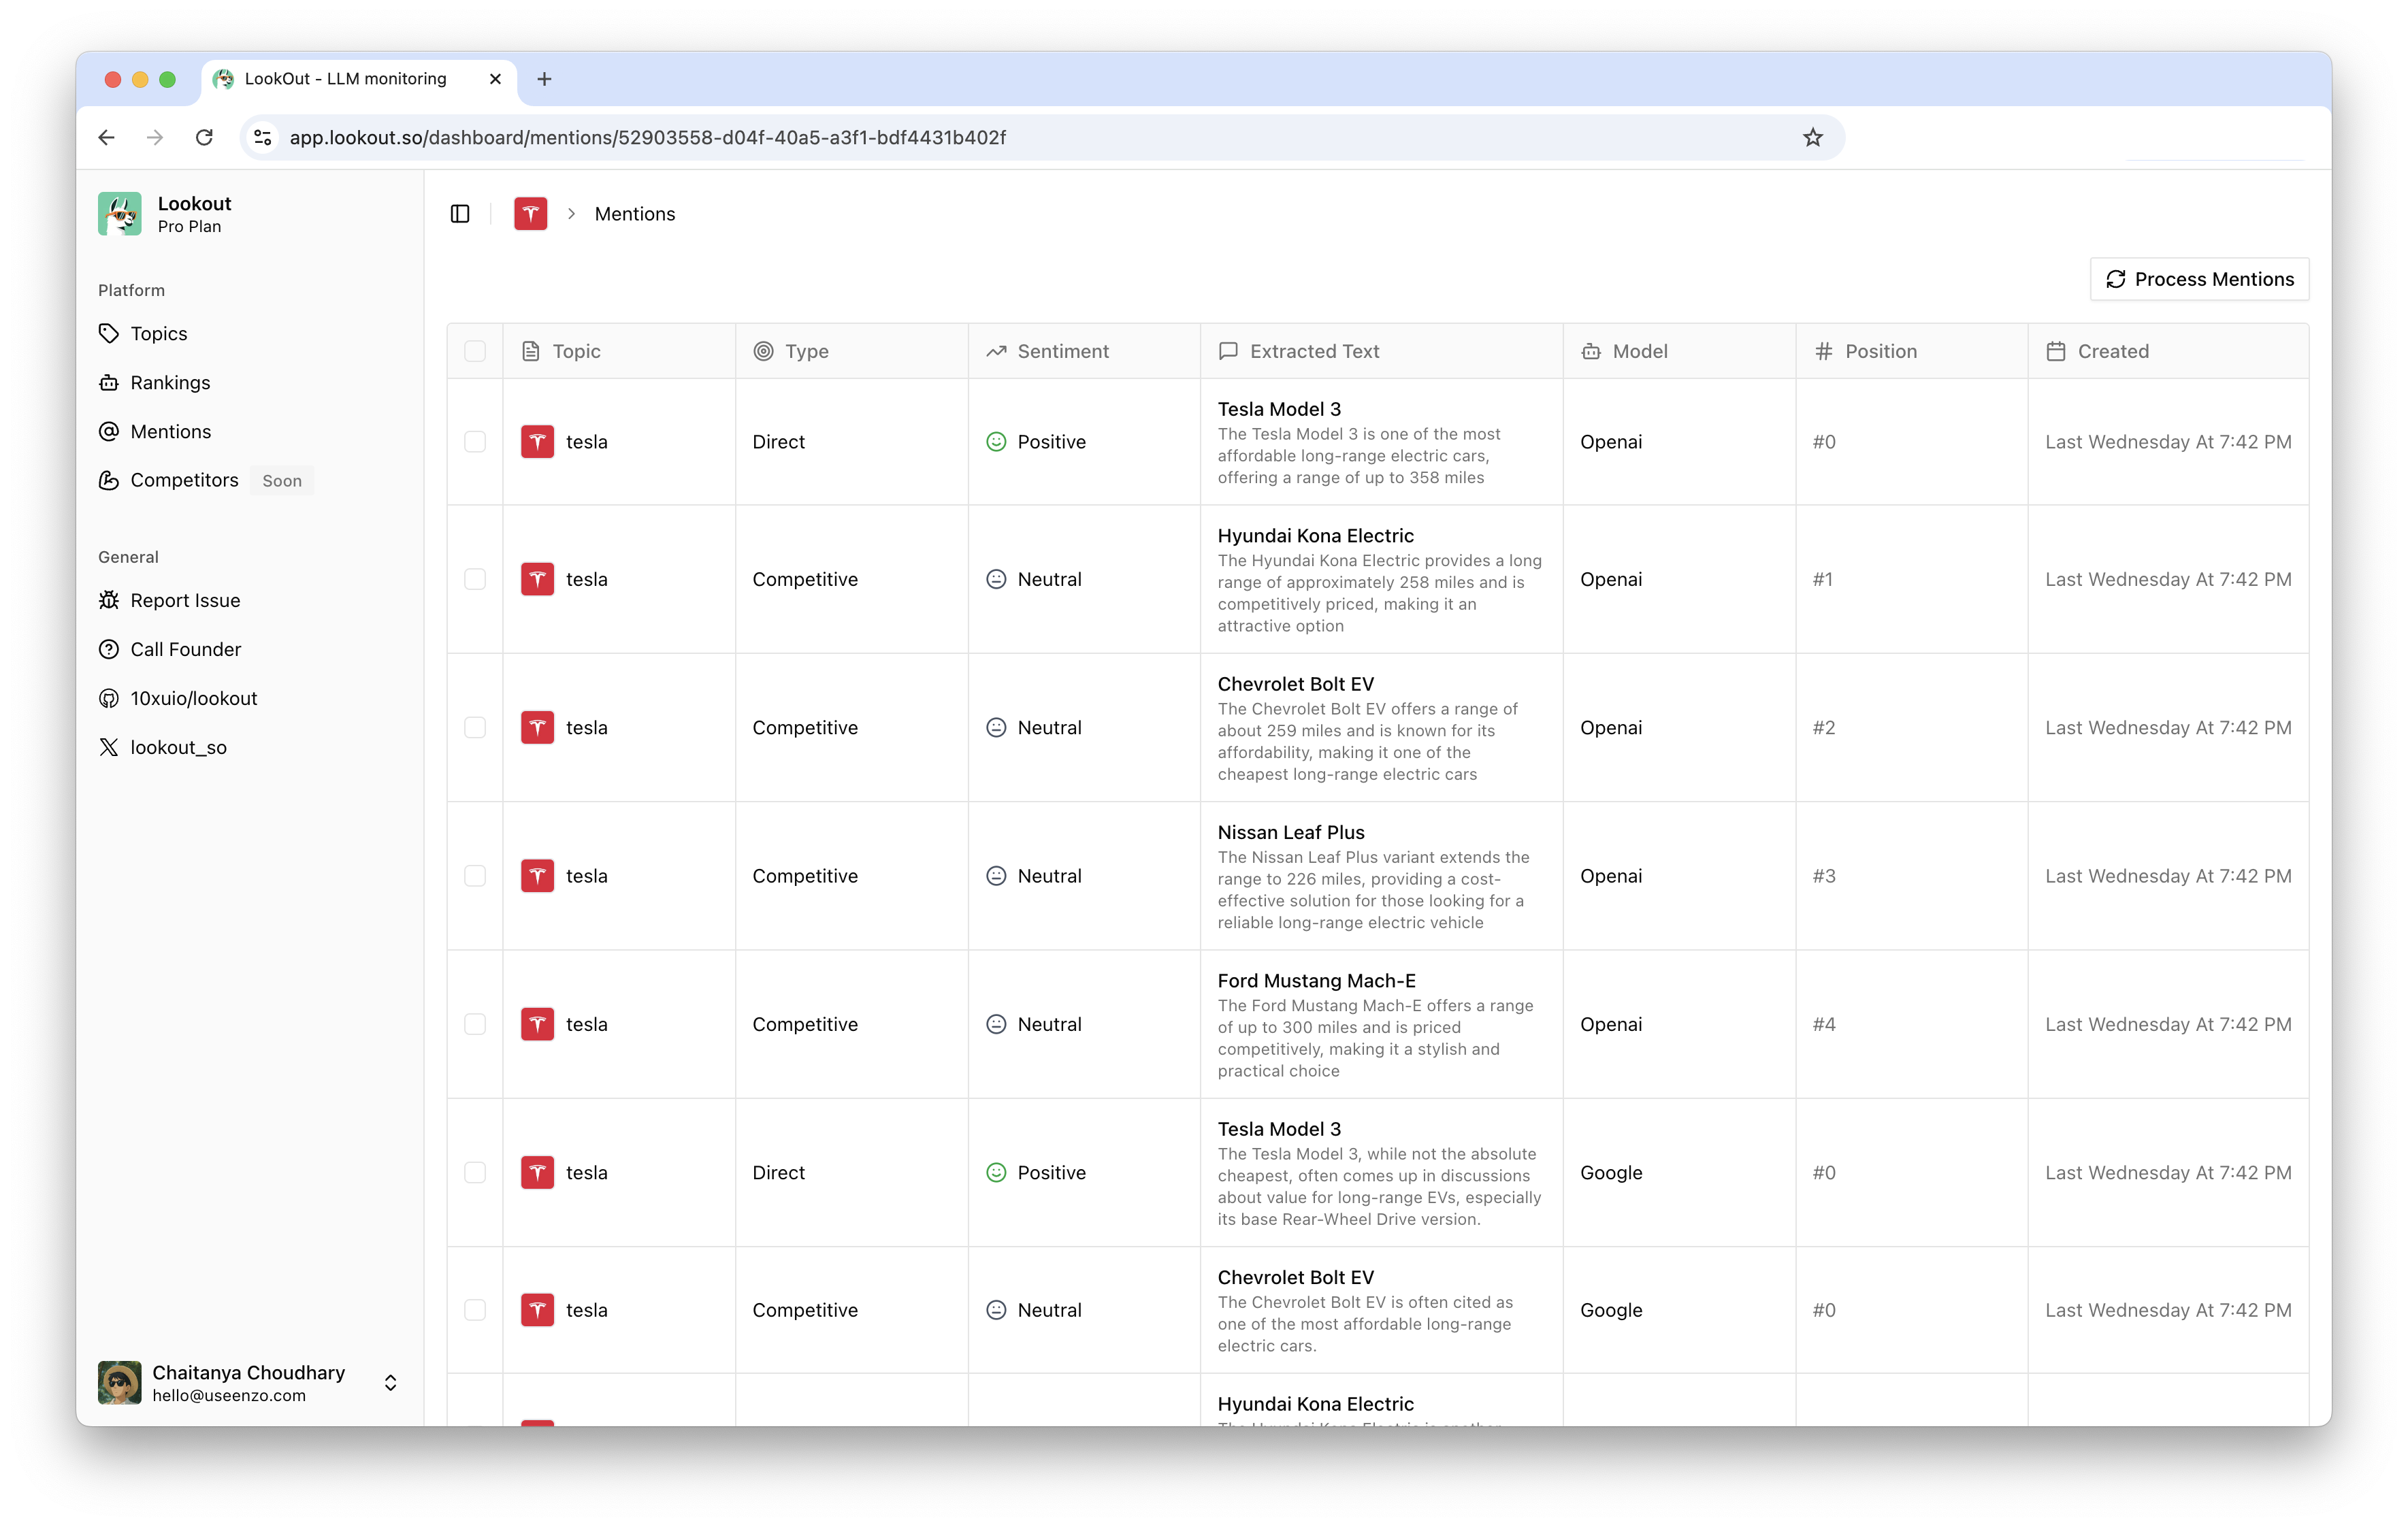Viewport: 2408px width, 1527px height.
Task: Check the Openai Chevrolet Bolt EV row
Action: click(475, 728)
